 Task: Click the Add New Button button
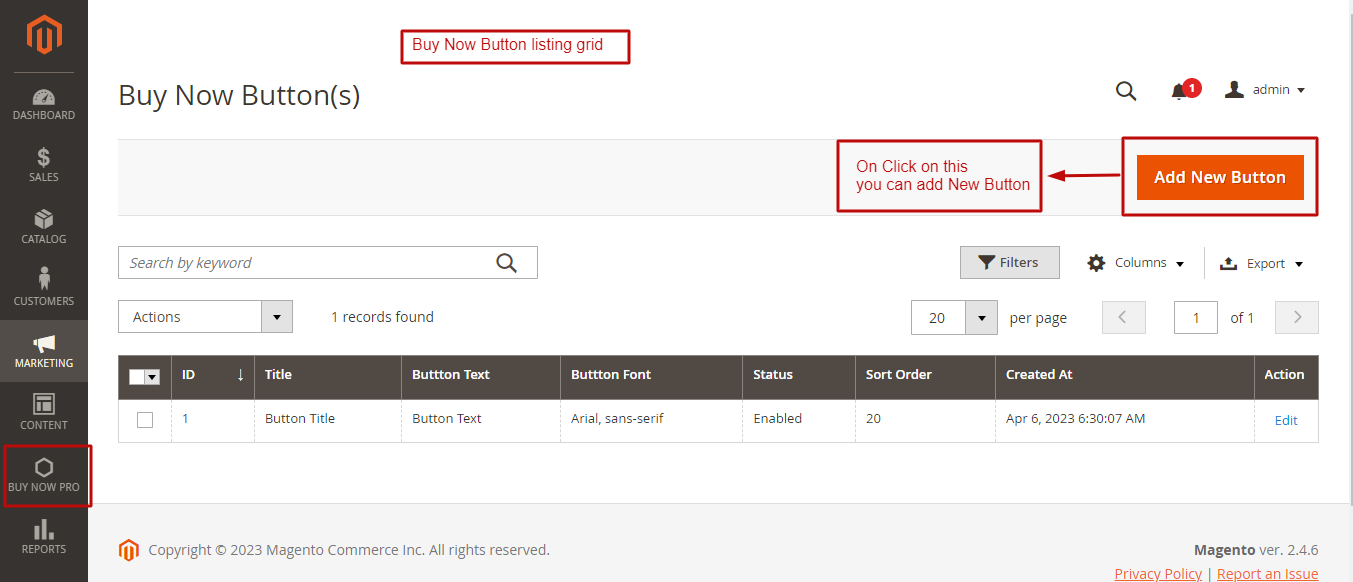pyautogui.click(x=1220, y=177)
